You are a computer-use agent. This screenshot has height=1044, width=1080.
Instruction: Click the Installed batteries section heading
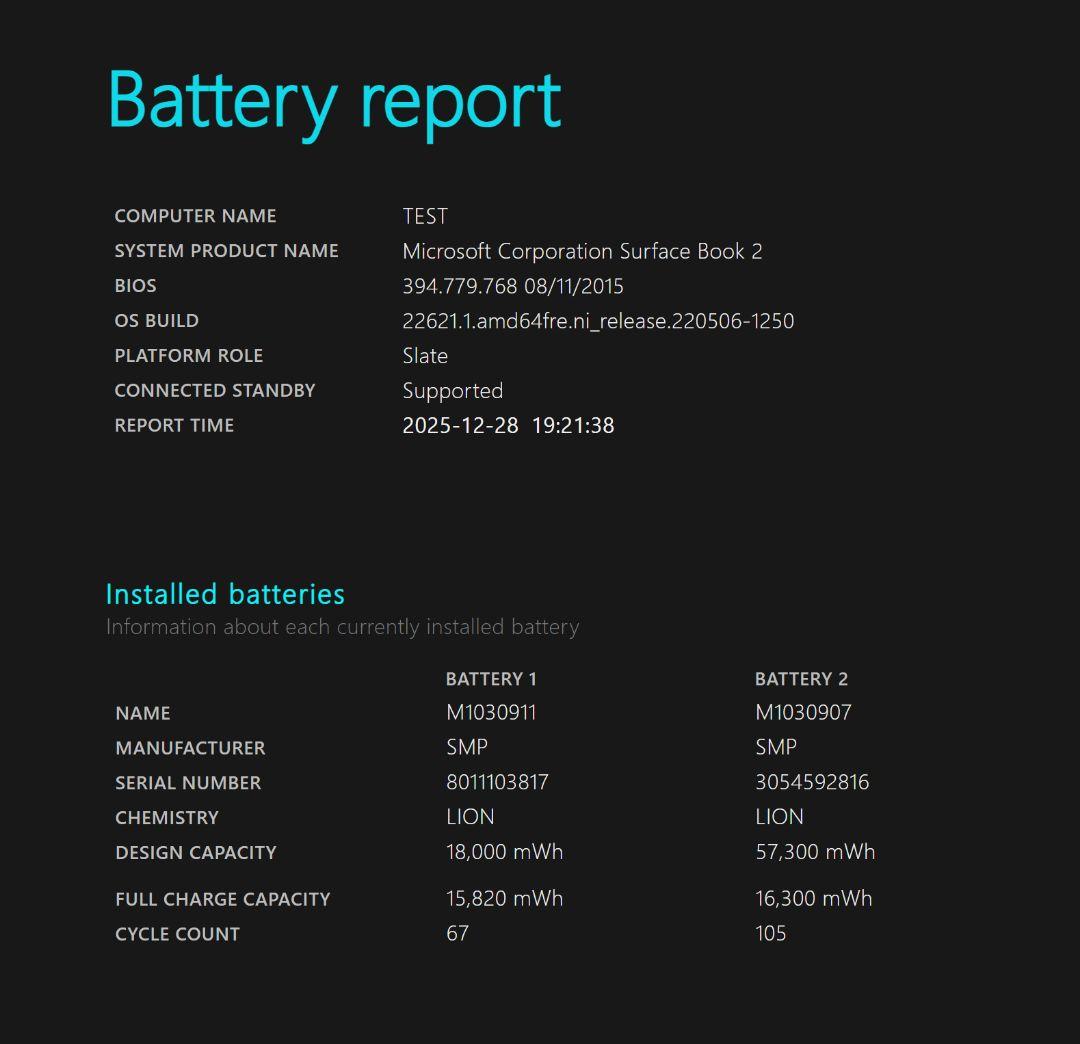pos(225,594)
